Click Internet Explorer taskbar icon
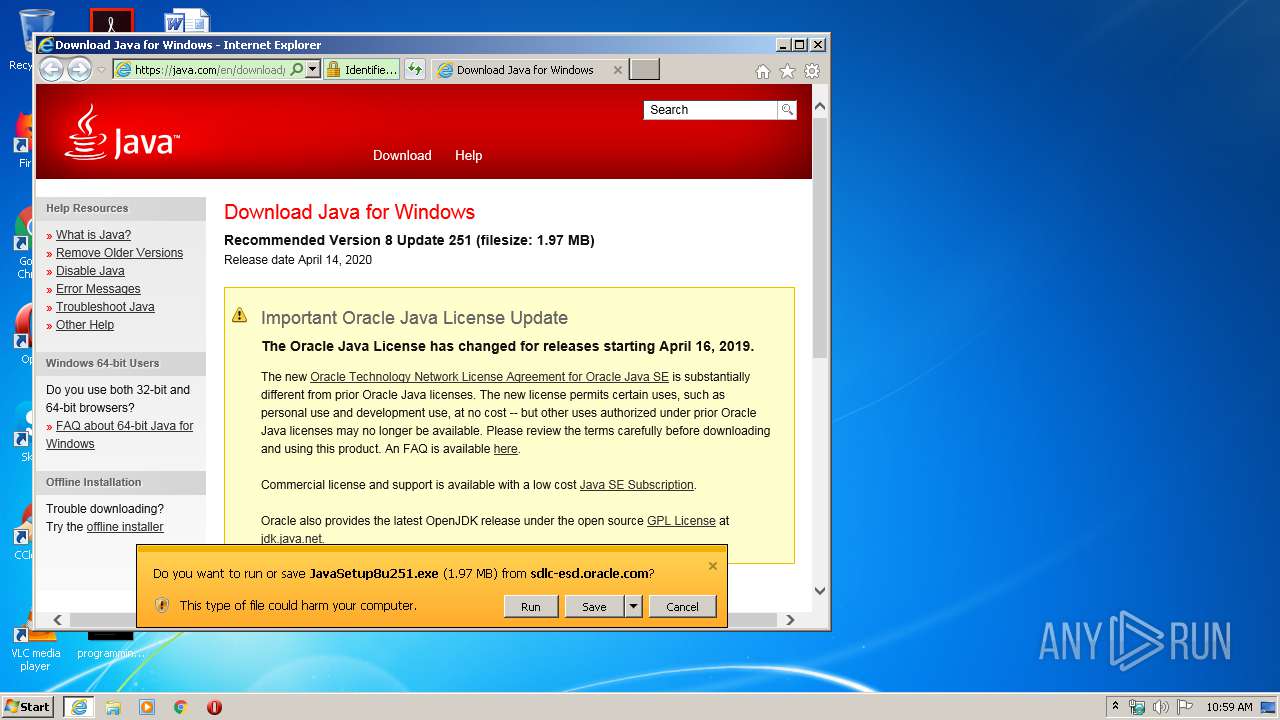1280x720 pixels. tap(79, 707)
